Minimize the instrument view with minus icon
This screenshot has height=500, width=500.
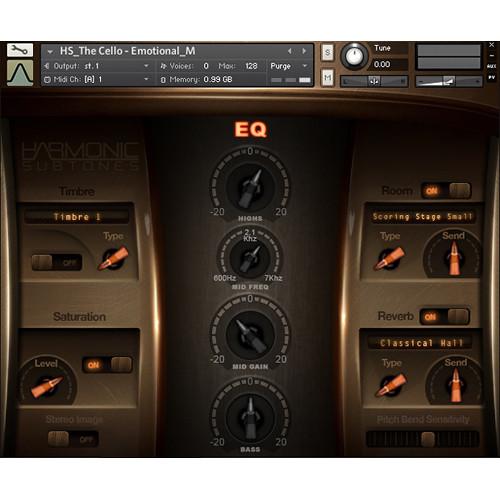(492, 56)
